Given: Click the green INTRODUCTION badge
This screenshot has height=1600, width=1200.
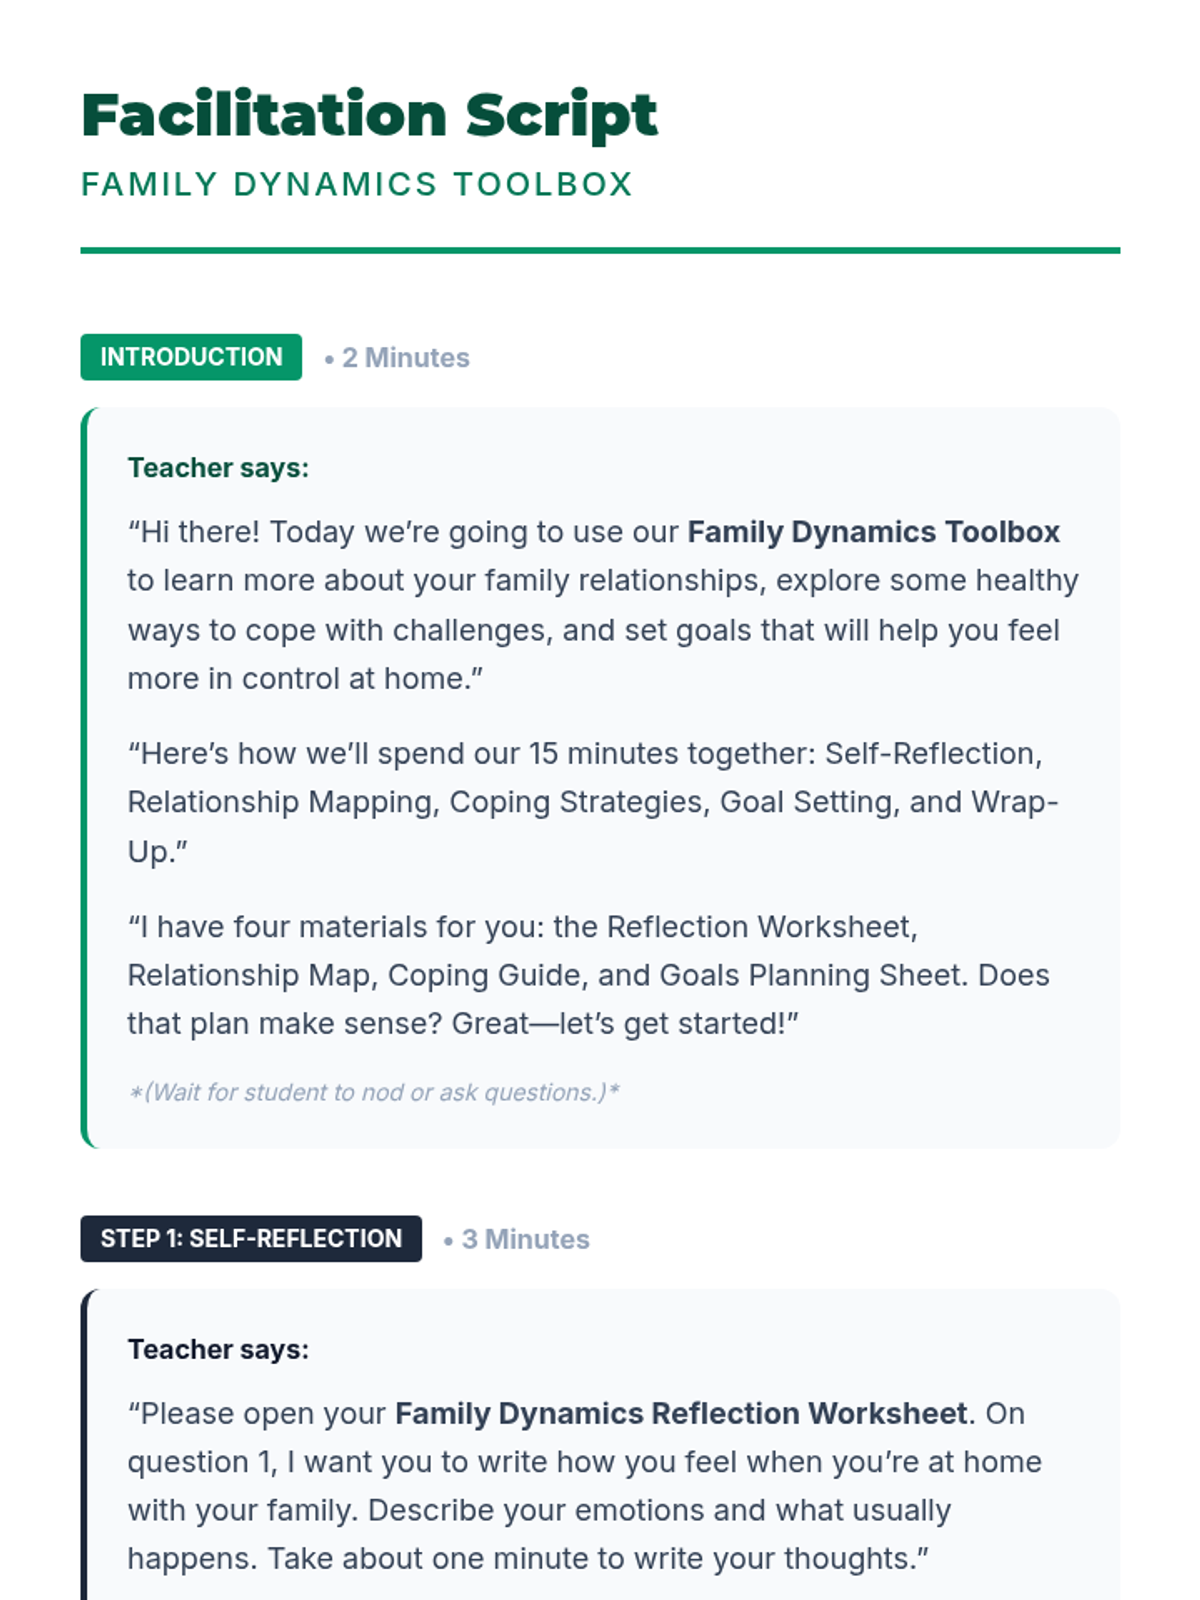Looking at the screenshot, I should pyautogui.click(x=191, y=357).
